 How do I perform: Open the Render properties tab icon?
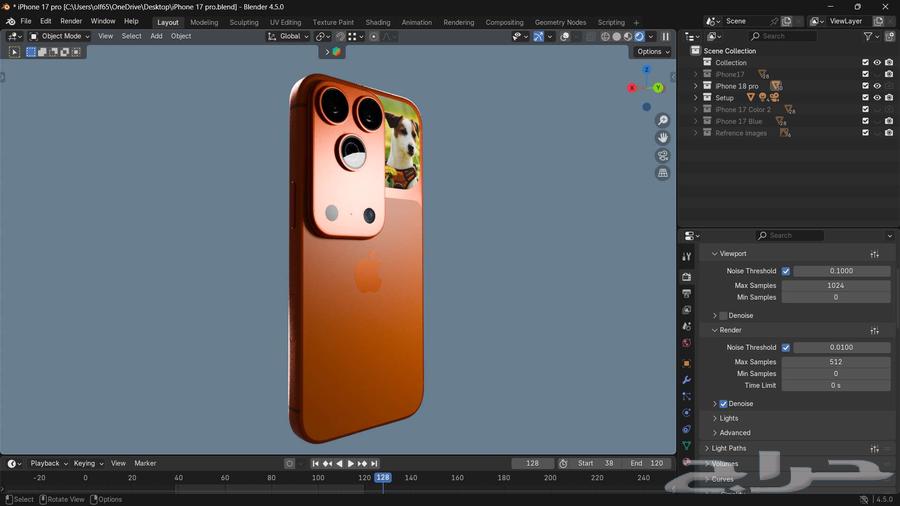[686, 277]
